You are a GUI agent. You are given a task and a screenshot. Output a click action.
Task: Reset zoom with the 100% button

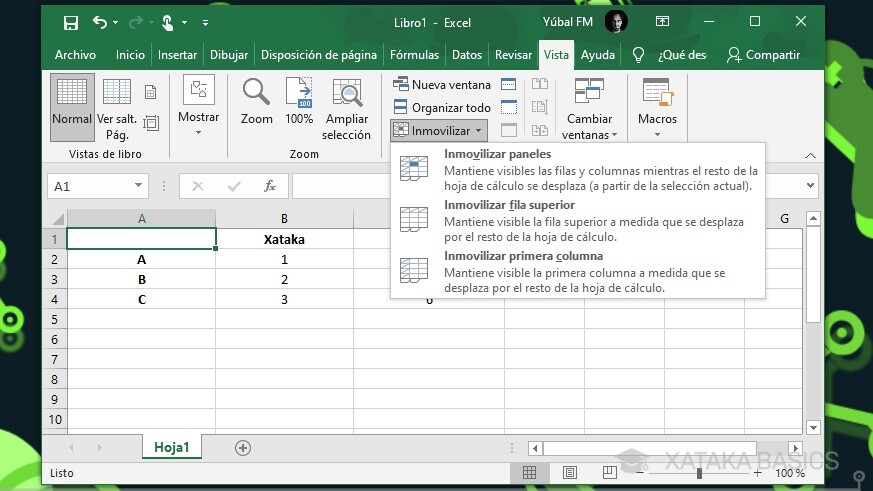[x=299, y=101]
